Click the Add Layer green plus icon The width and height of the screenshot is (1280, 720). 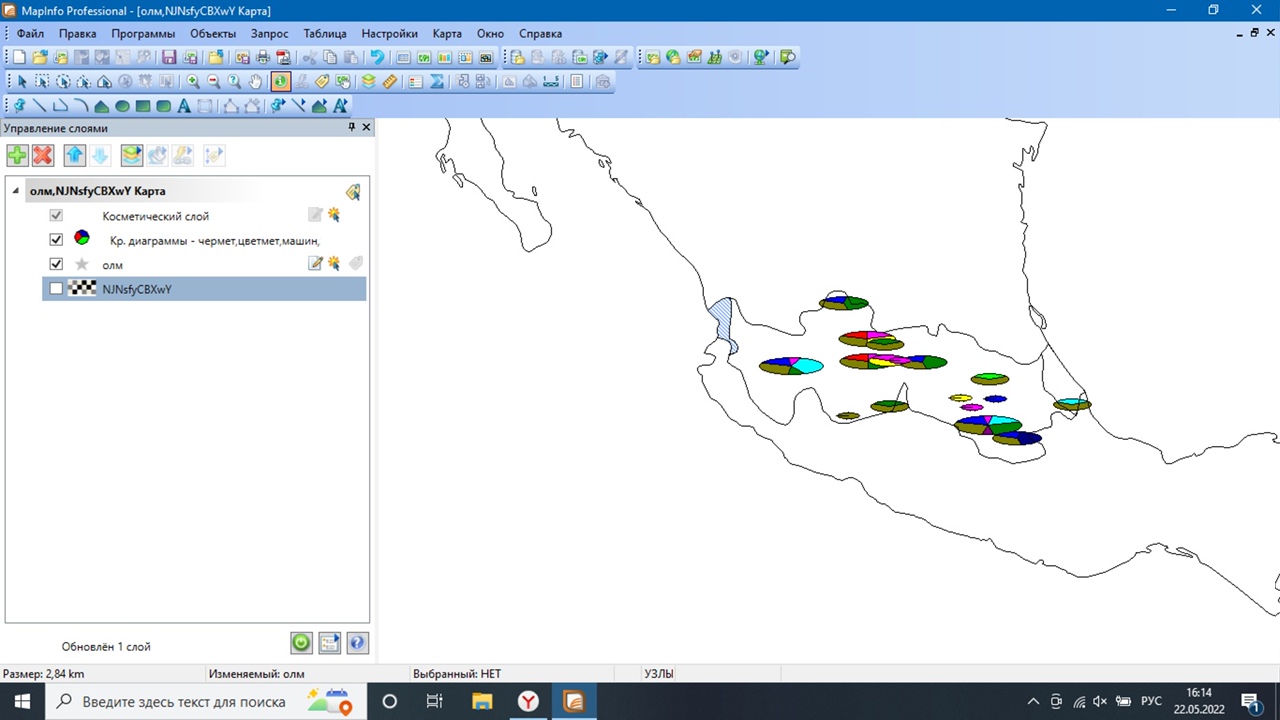tap(17, 155)
